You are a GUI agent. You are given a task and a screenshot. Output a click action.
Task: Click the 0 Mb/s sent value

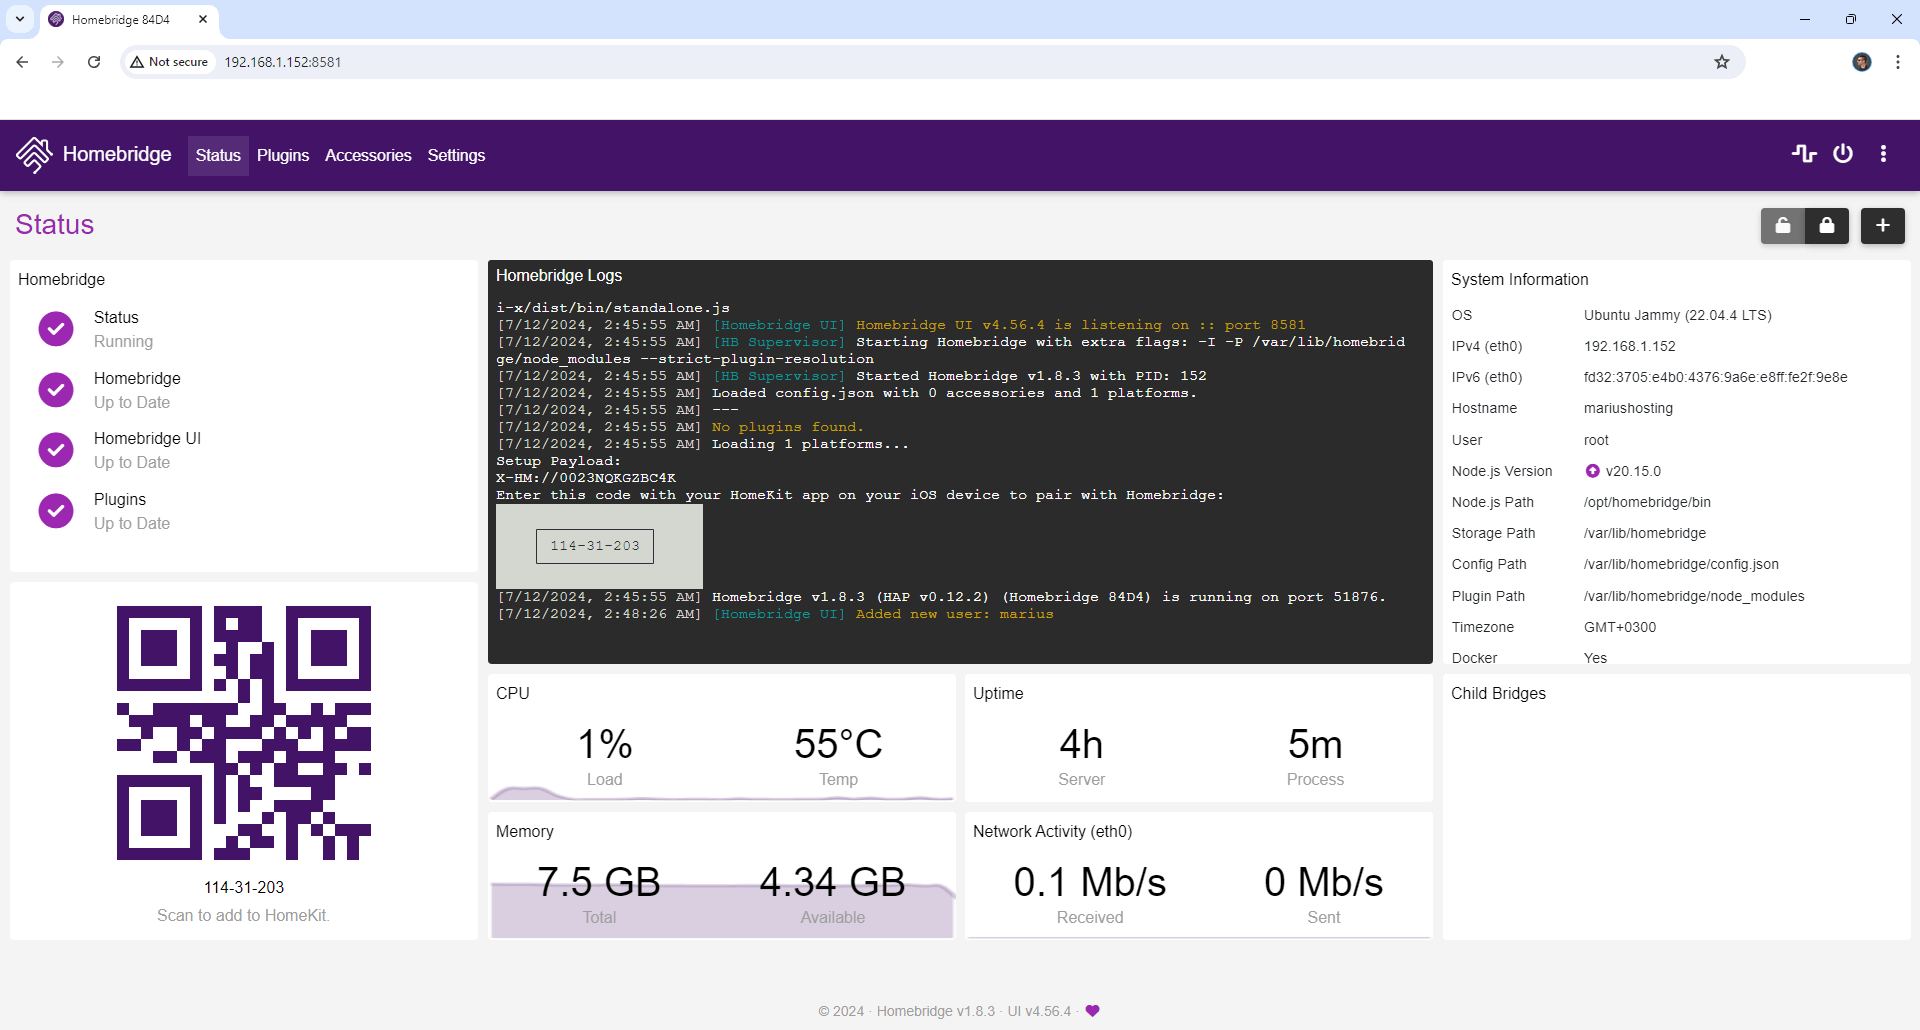click(x=1323, y=882)
